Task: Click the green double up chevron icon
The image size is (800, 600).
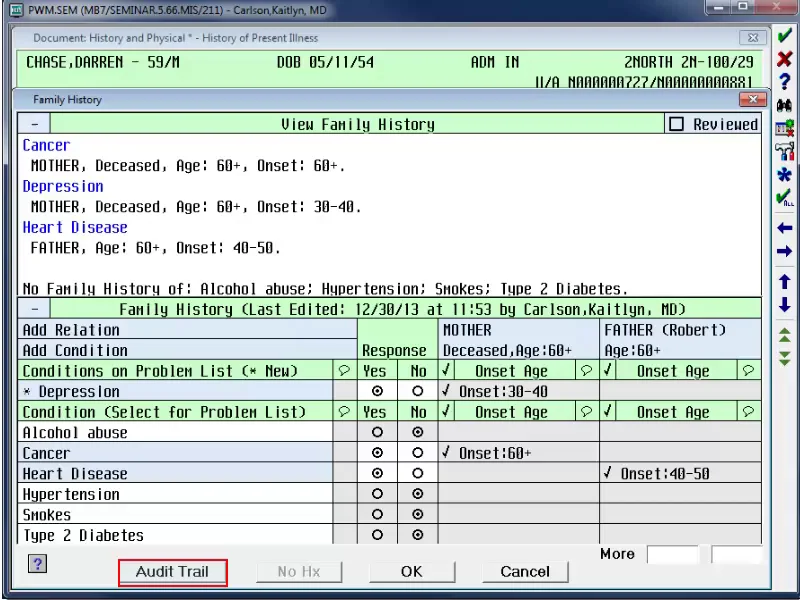Action: tap(784, 336)
